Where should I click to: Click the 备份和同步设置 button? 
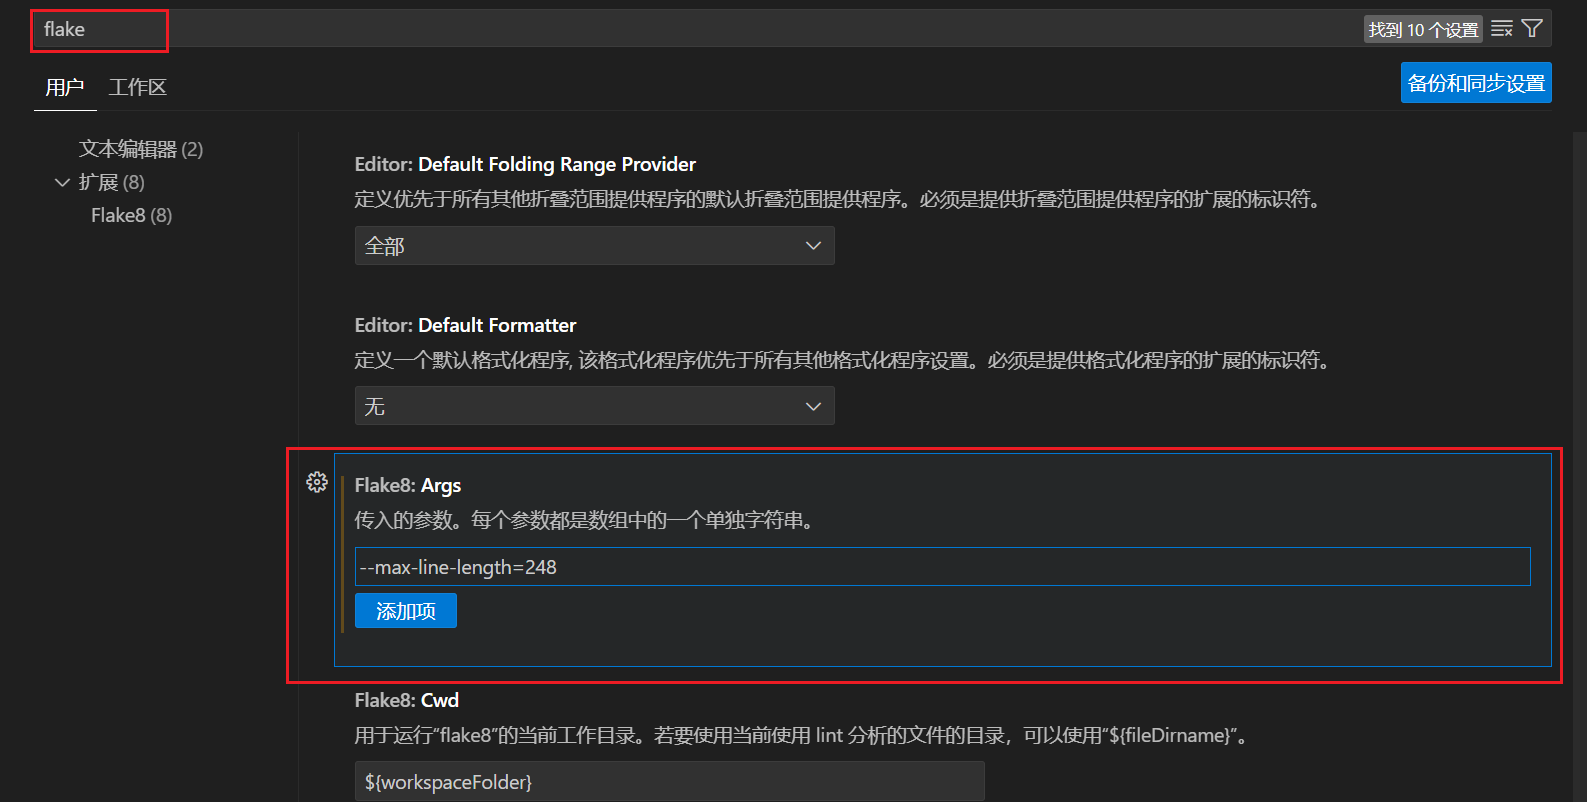pos(1476,83)
